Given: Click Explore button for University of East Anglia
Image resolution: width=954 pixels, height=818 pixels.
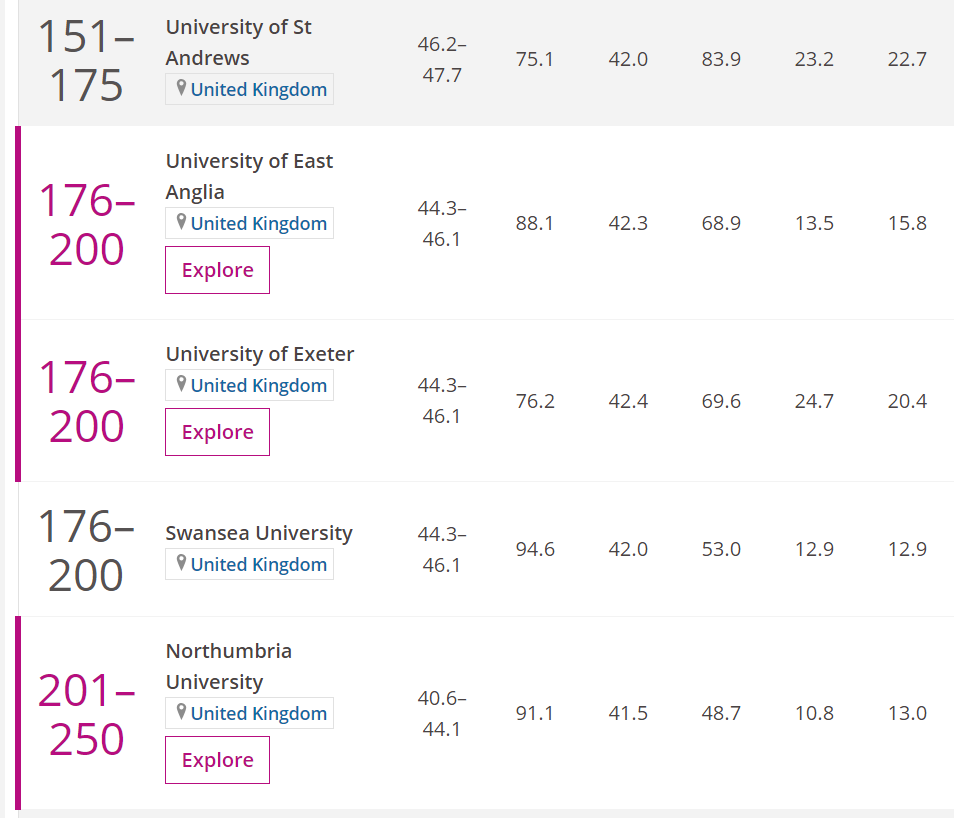Looking at the screenshot, I should click(217, 270).
